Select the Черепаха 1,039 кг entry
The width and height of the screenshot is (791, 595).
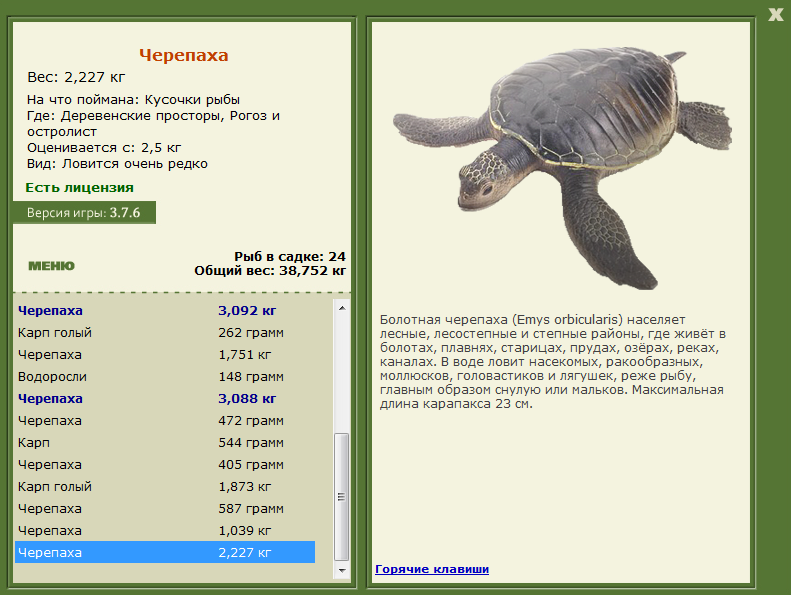tap(165, 530)
